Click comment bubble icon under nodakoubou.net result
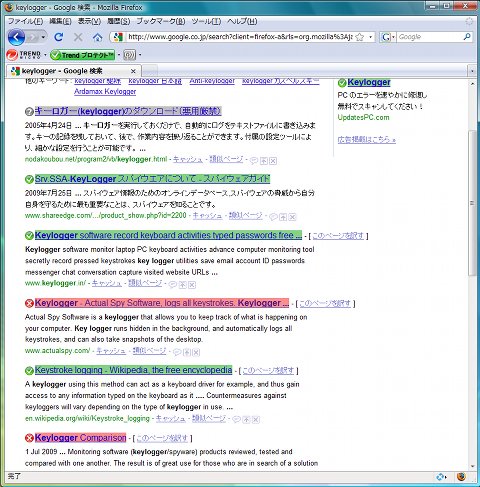Viewport: 480px width, 487px height. (254, 161)
